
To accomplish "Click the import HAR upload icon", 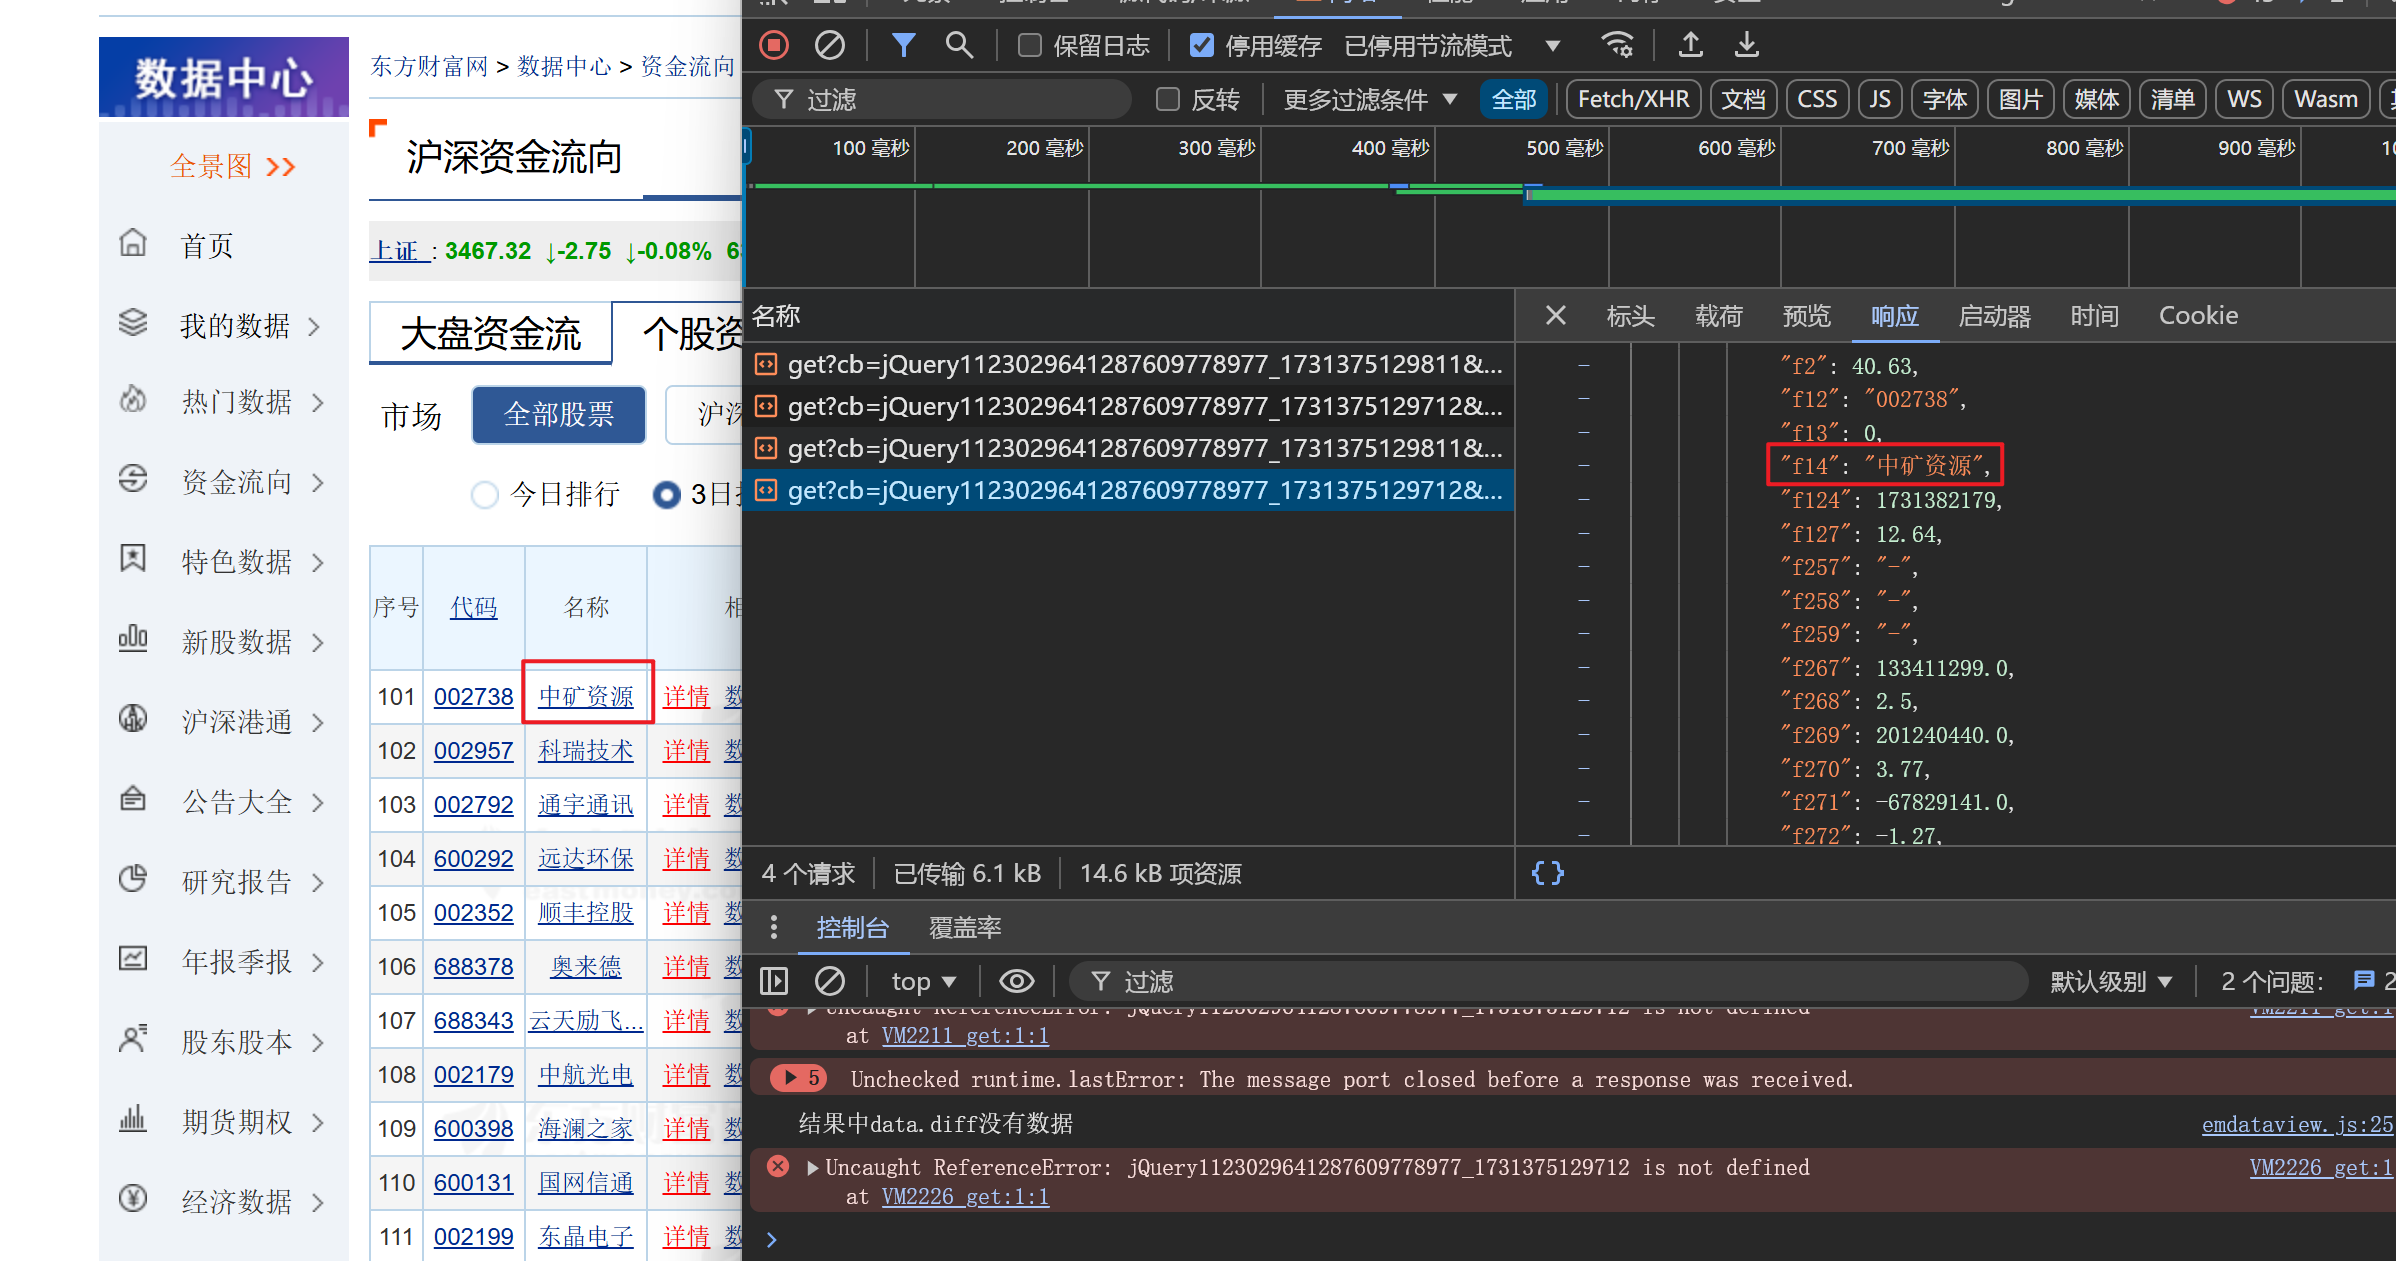I will (1690, 45).
